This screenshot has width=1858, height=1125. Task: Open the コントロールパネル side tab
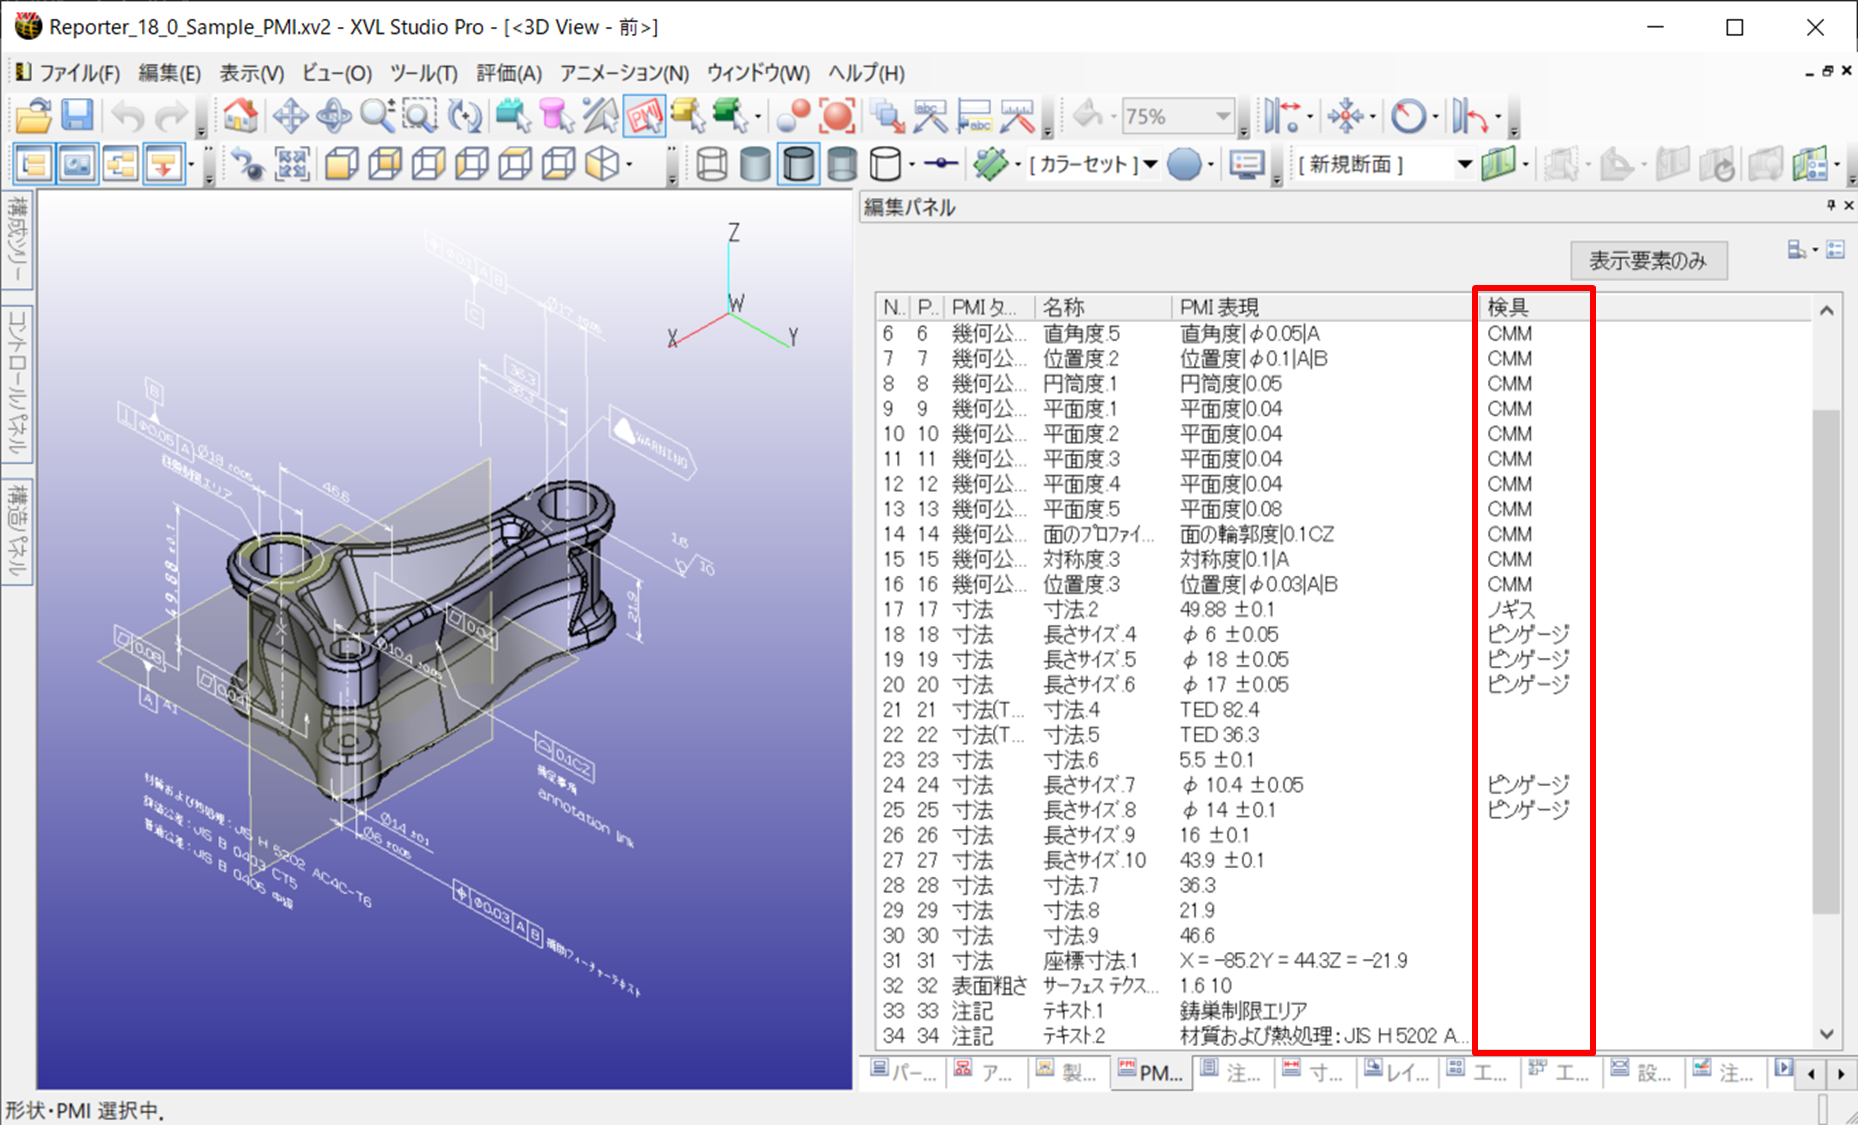17,383
